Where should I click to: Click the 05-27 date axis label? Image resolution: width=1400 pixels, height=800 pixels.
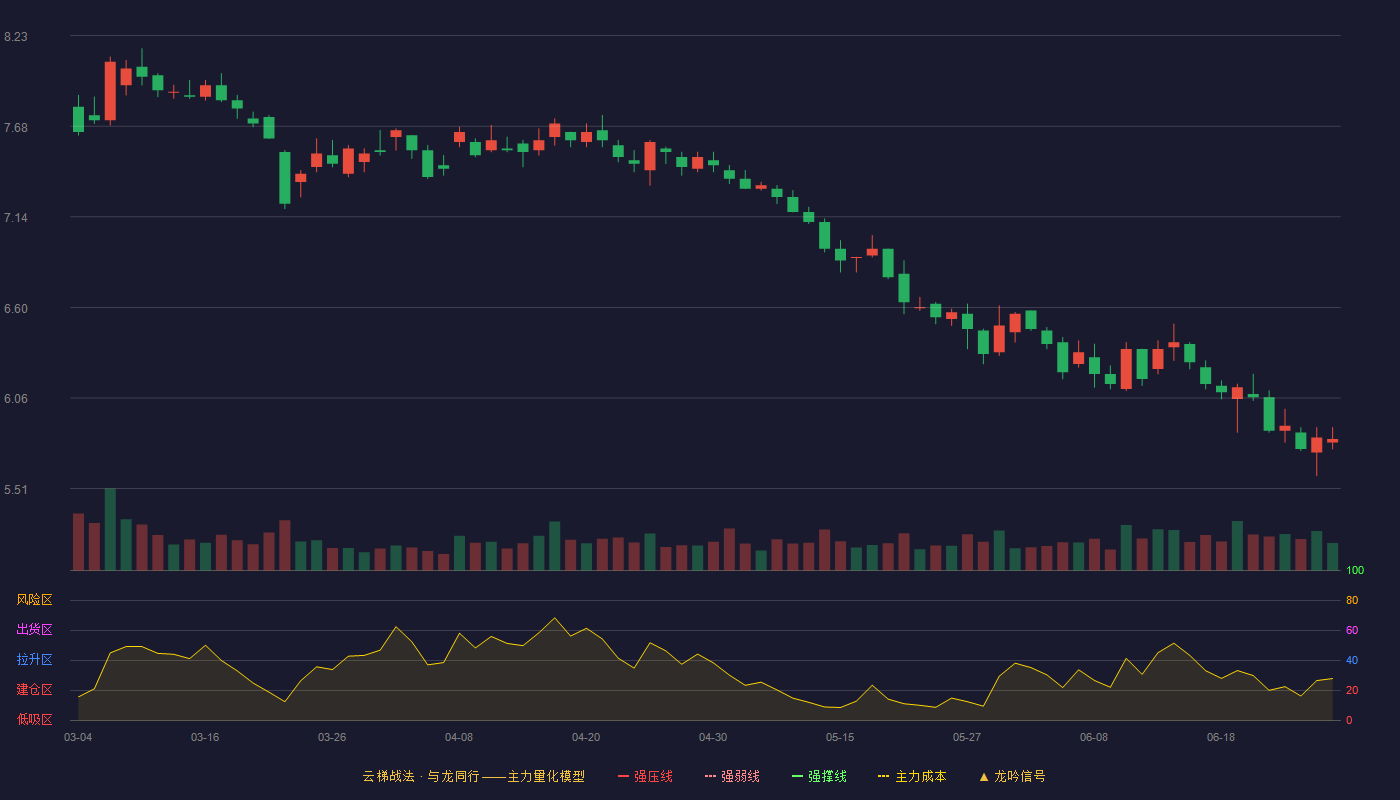tap(967, 737)
